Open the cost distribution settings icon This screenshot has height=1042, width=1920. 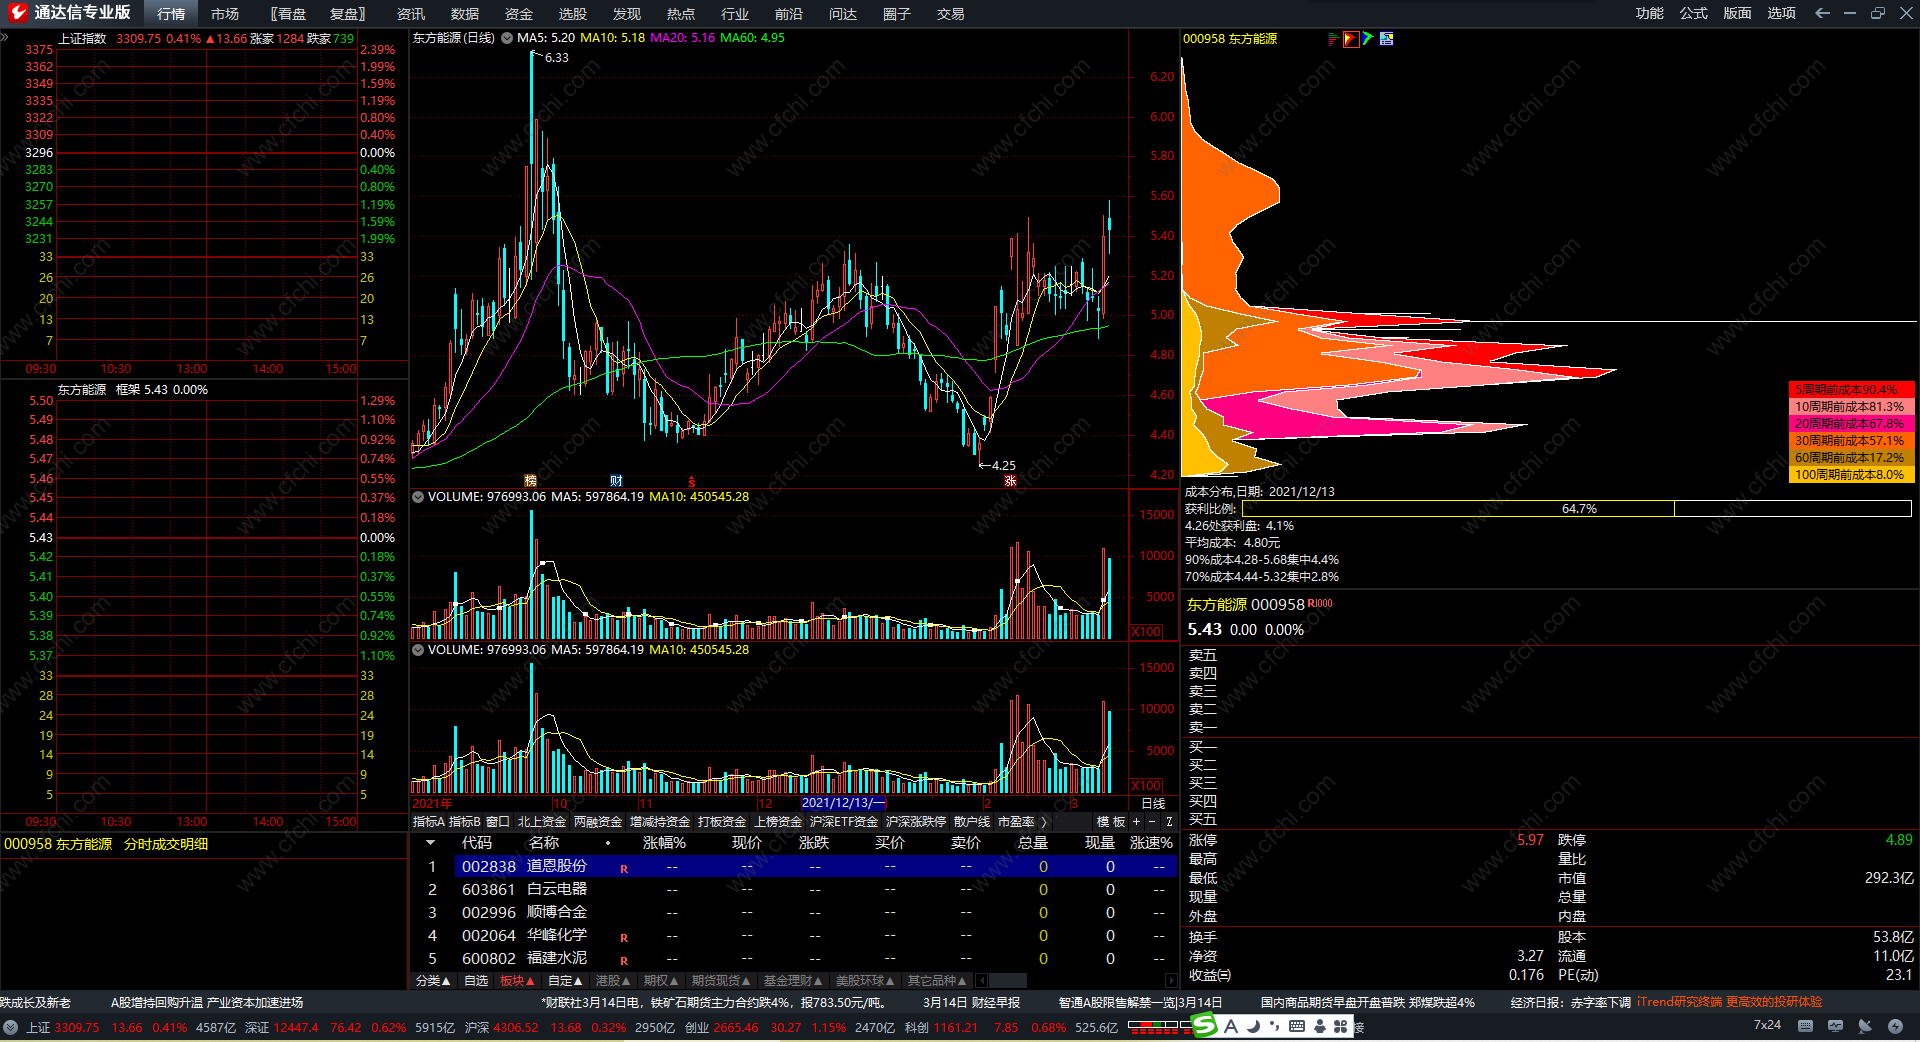[1387, 39]
